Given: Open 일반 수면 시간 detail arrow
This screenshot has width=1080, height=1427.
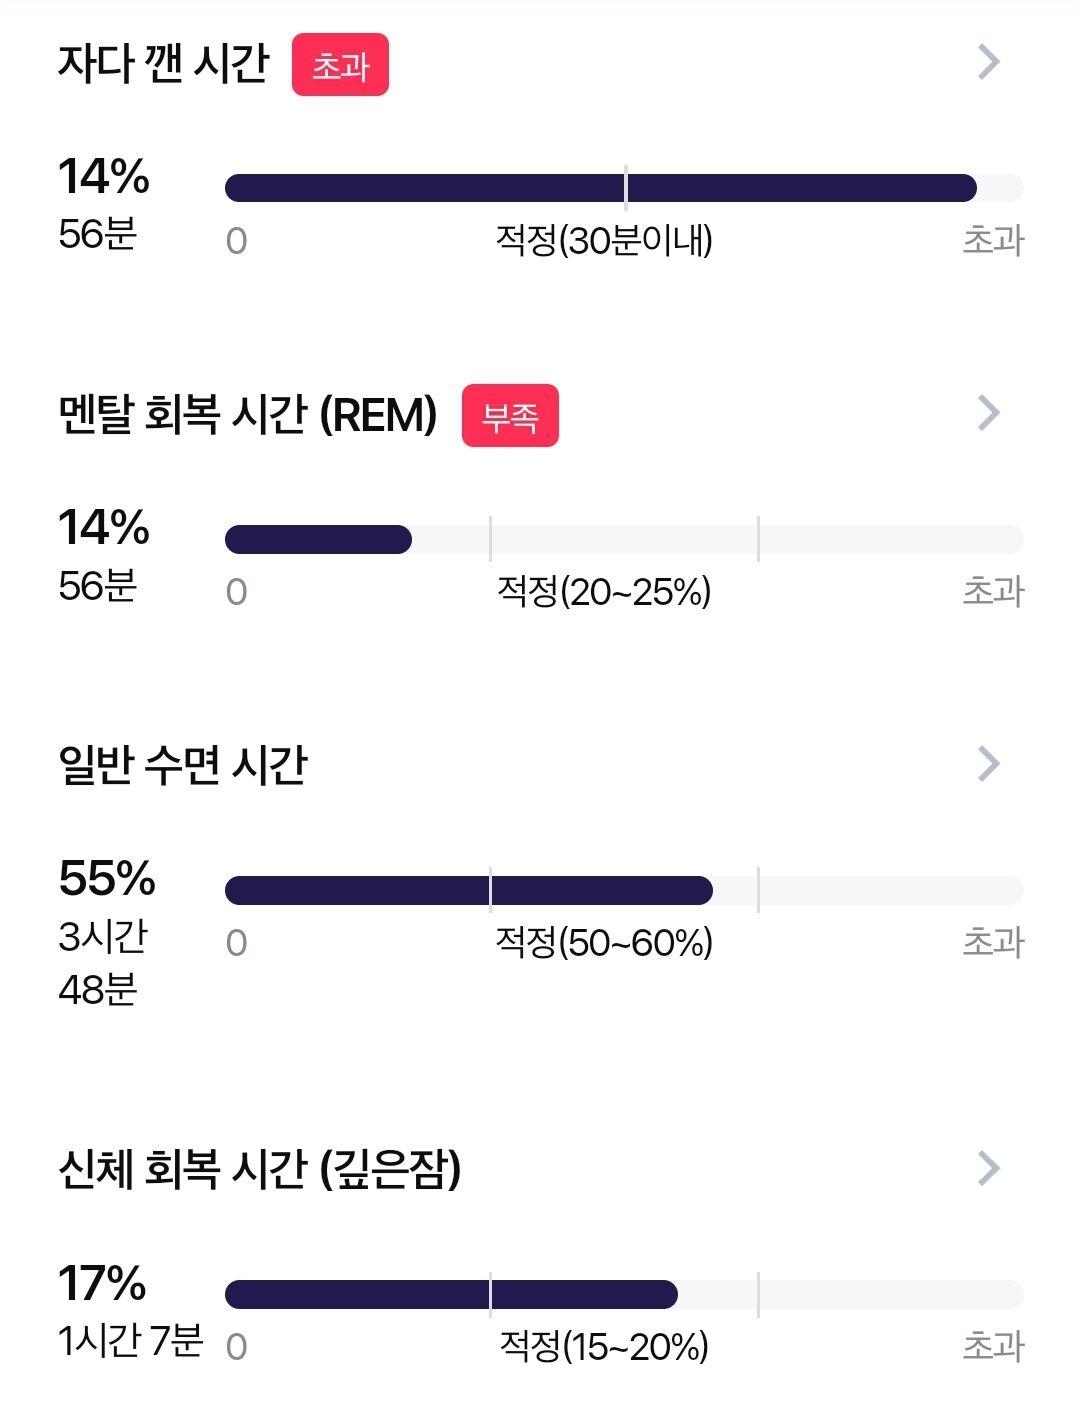Looking at the screenshot, I should [x=988, y=764].
